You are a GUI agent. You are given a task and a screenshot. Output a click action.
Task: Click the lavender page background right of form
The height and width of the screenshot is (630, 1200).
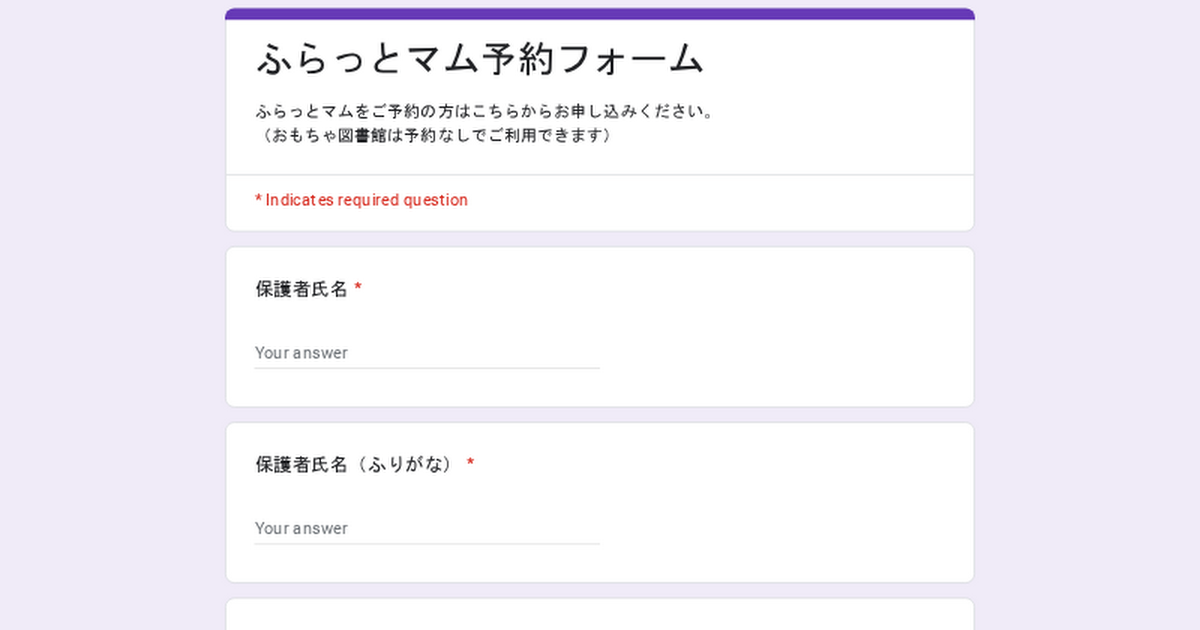point(1088,320)
